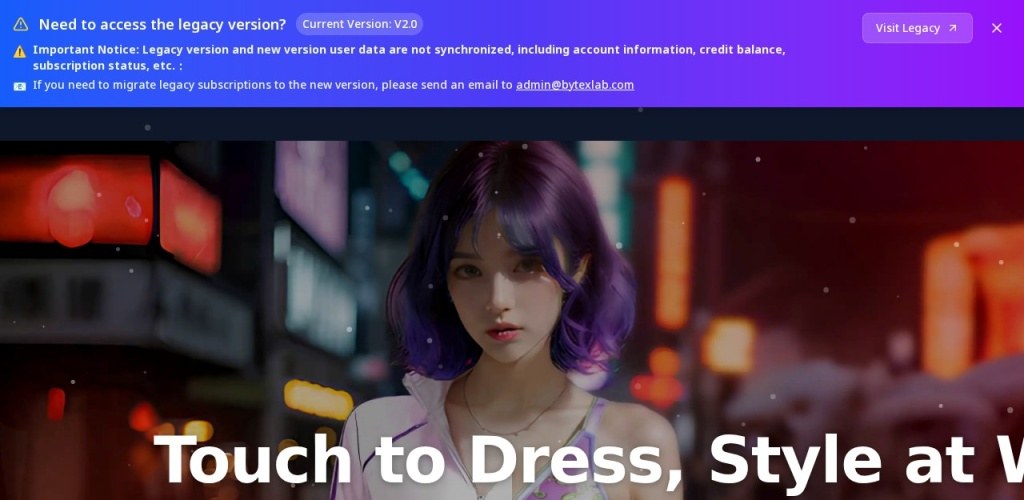The width and height of the screenshot is (1024, 500).
Task: Click the Visit Legacy button
Action: coord(916,28)
